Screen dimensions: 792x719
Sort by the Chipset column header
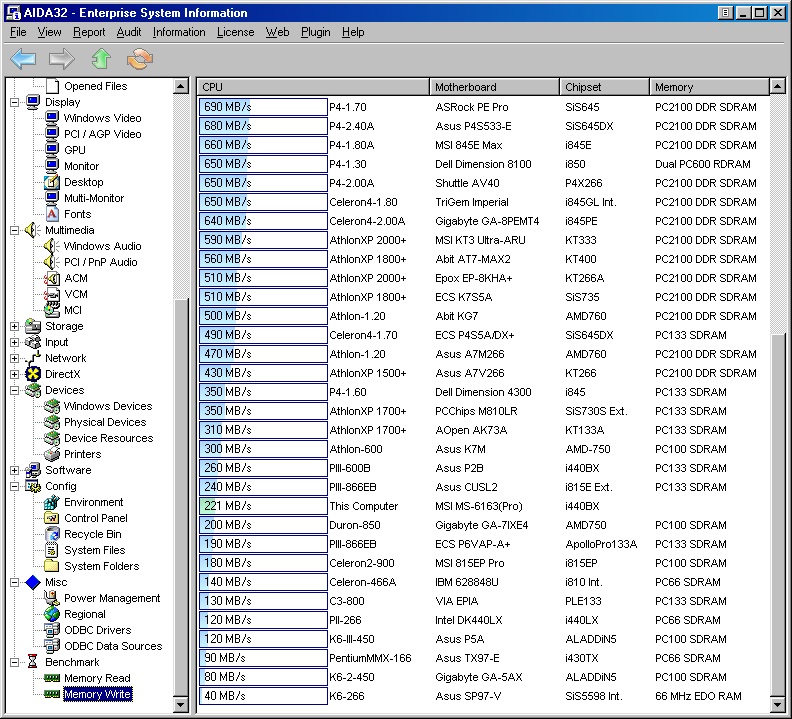[x=603, y=87]
